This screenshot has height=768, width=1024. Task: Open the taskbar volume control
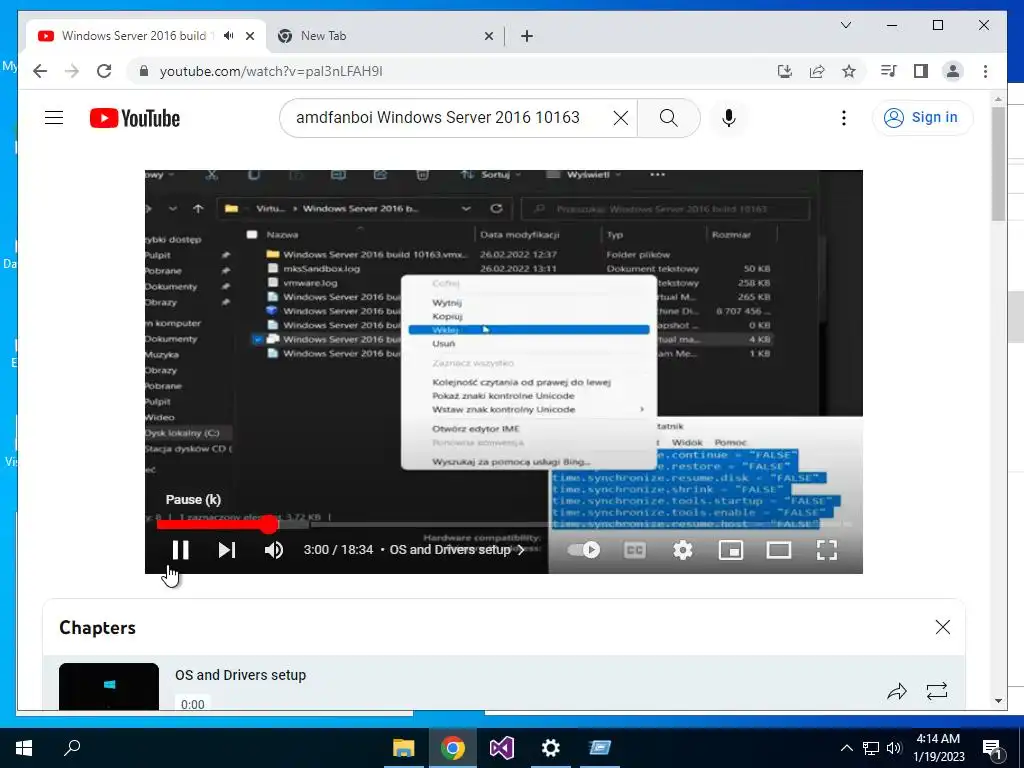894,748
